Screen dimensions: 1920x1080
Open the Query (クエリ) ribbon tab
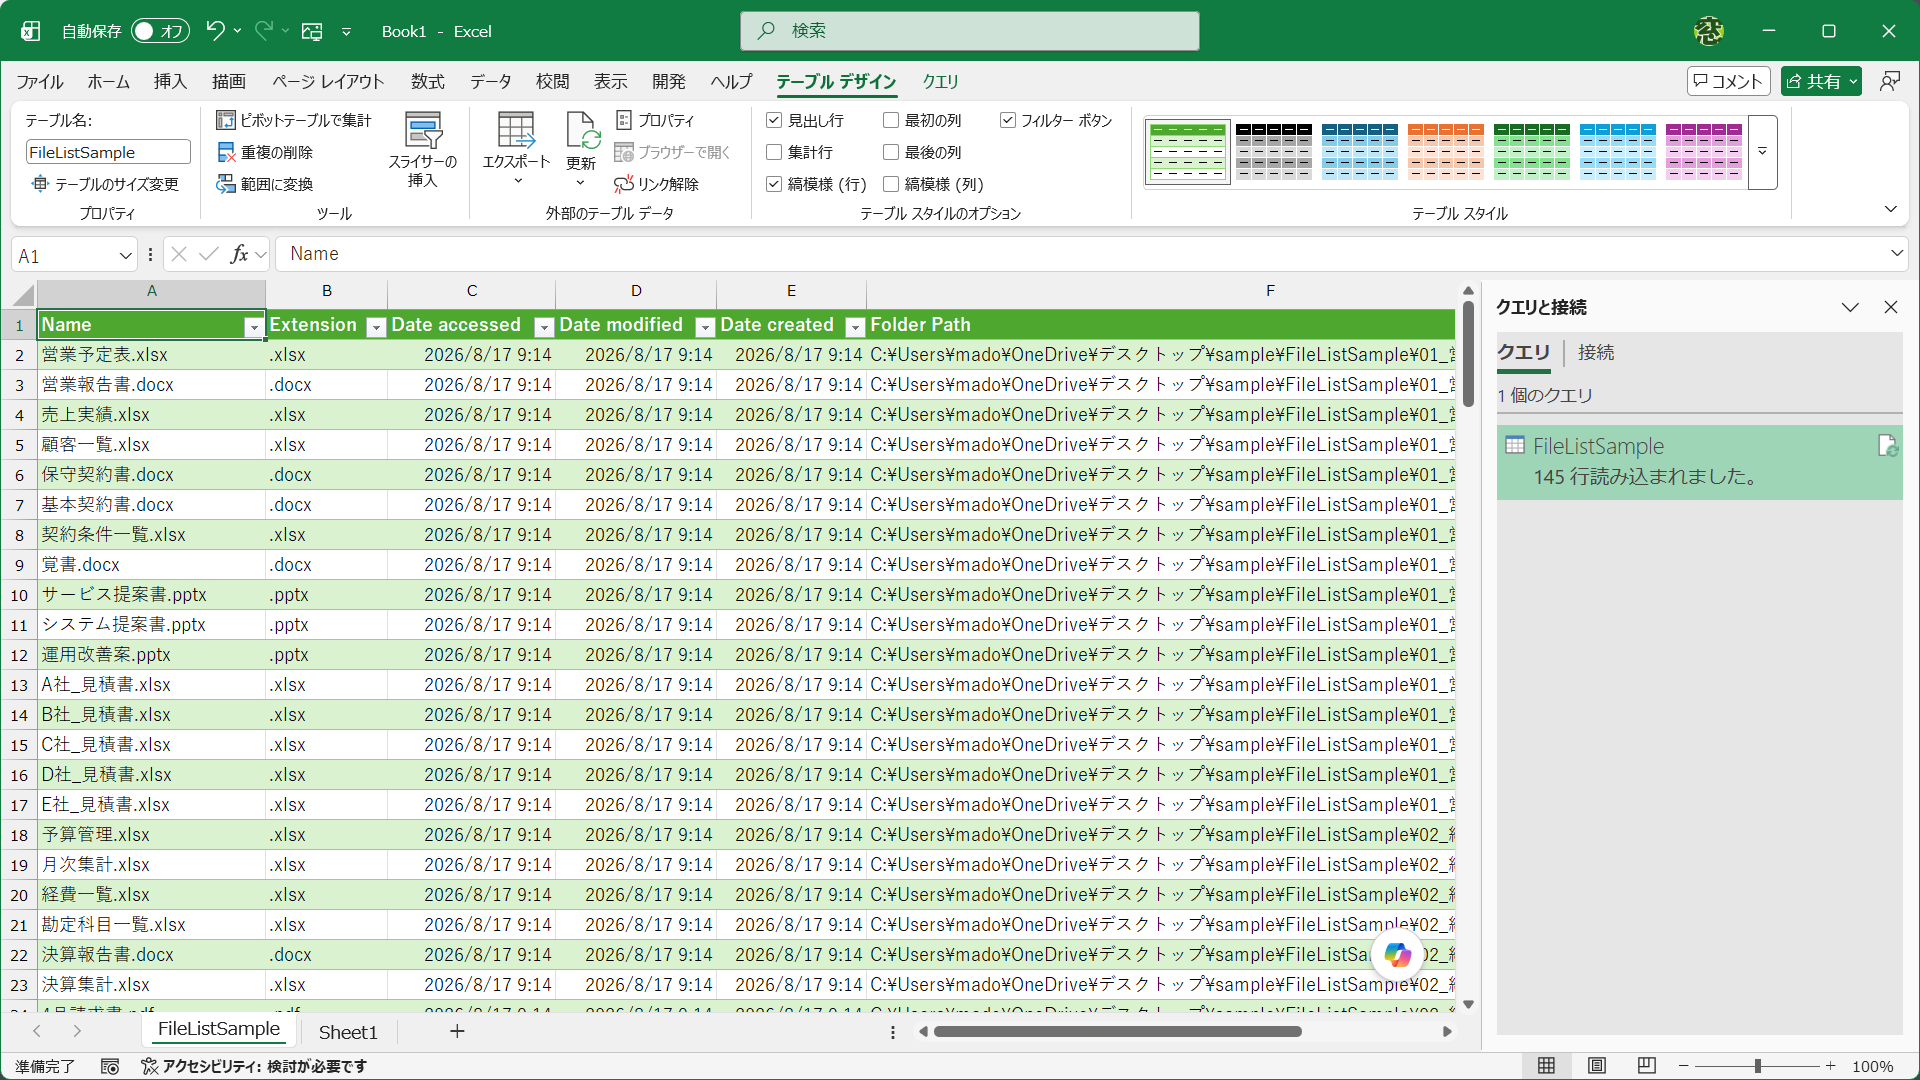(940, 82)
